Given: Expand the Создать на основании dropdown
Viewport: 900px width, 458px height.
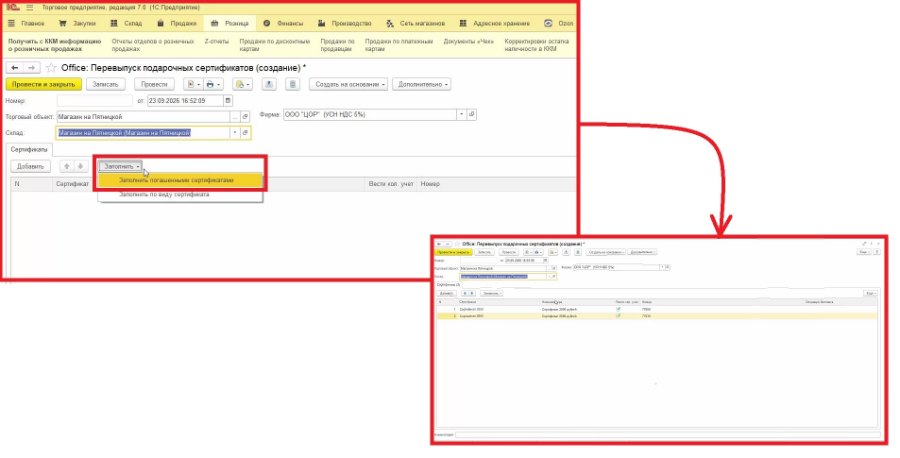Looking at the screenshot, I should click(348, 84).
